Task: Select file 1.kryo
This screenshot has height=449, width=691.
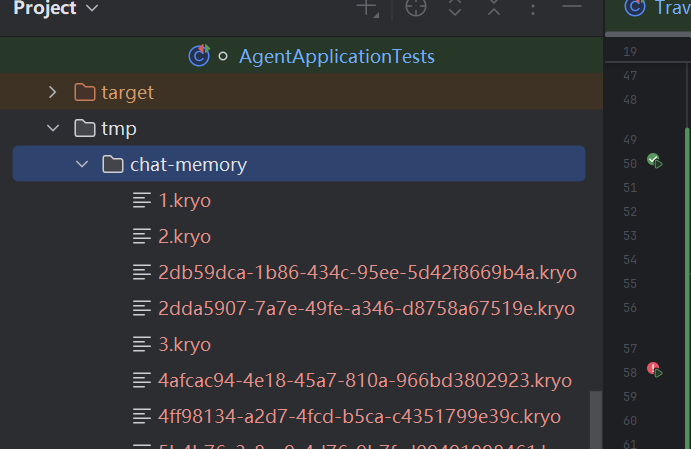Action: pyautogui.click(x=185, y=200)
